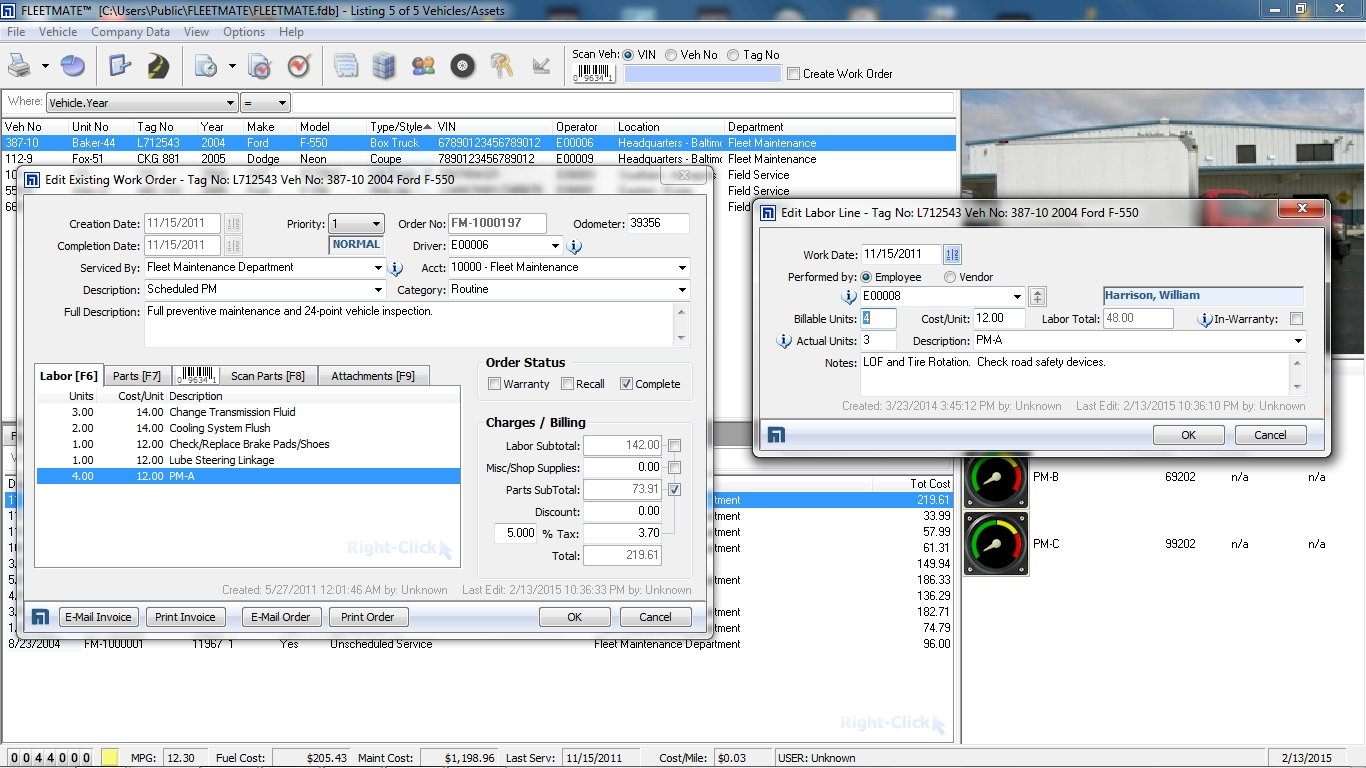Open the Vehicle.Year field selector dropdown
Screen dimensions: 1366x768
coord(228,102)
